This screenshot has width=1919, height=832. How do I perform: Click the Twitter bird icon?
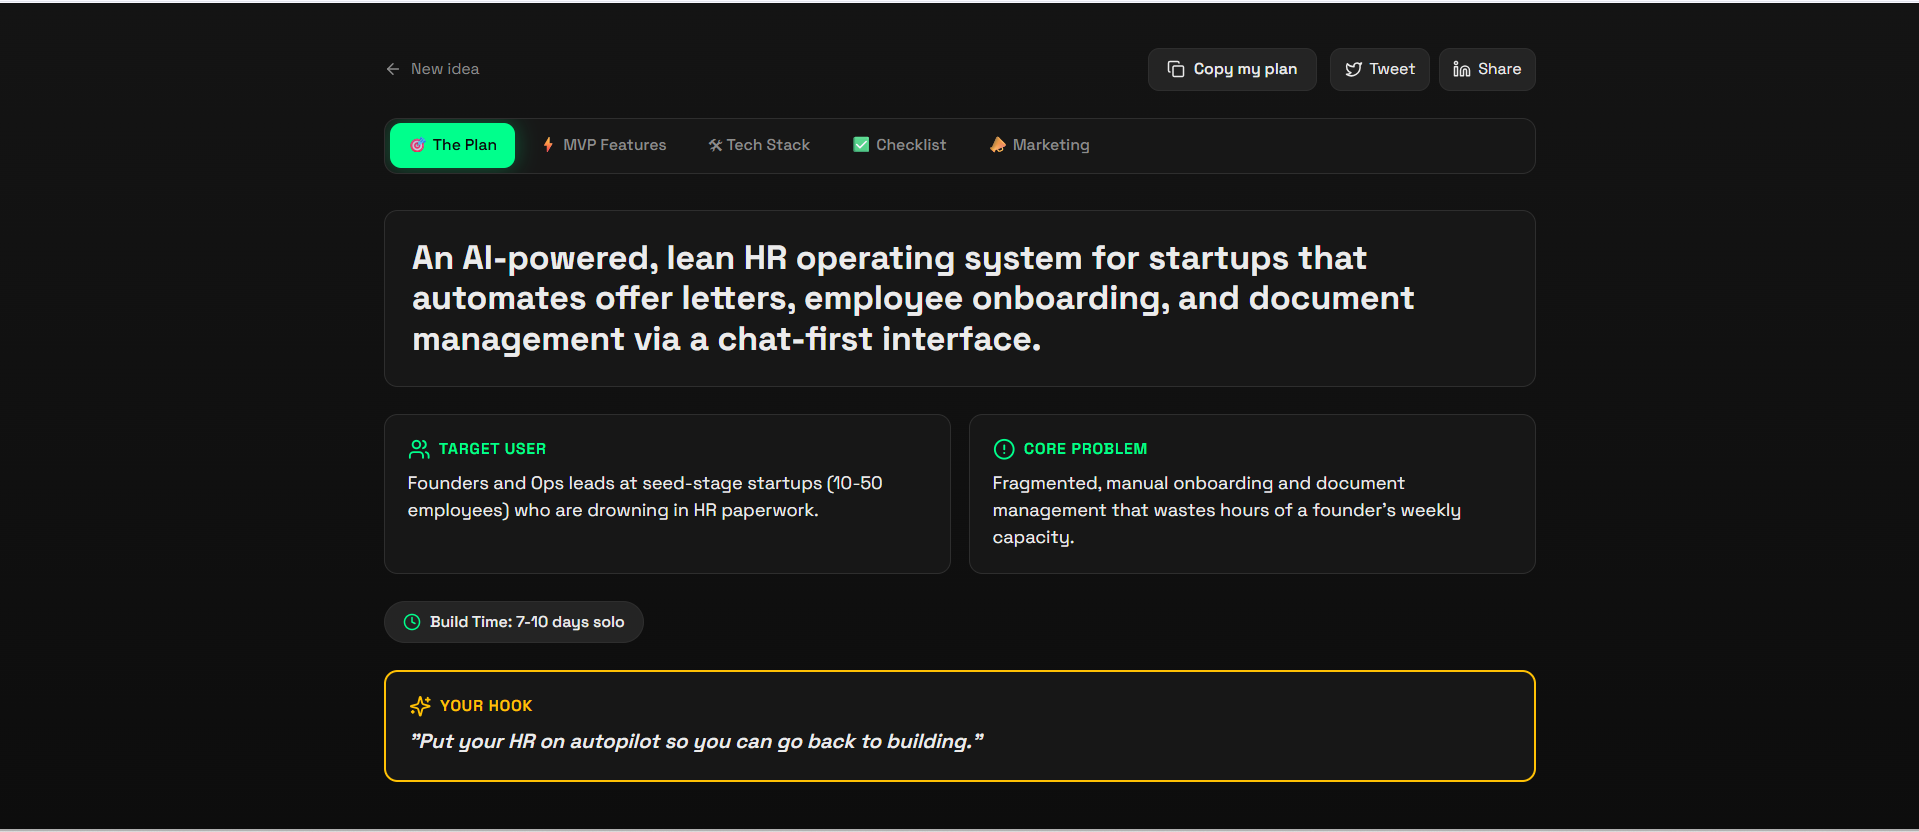1354,69
